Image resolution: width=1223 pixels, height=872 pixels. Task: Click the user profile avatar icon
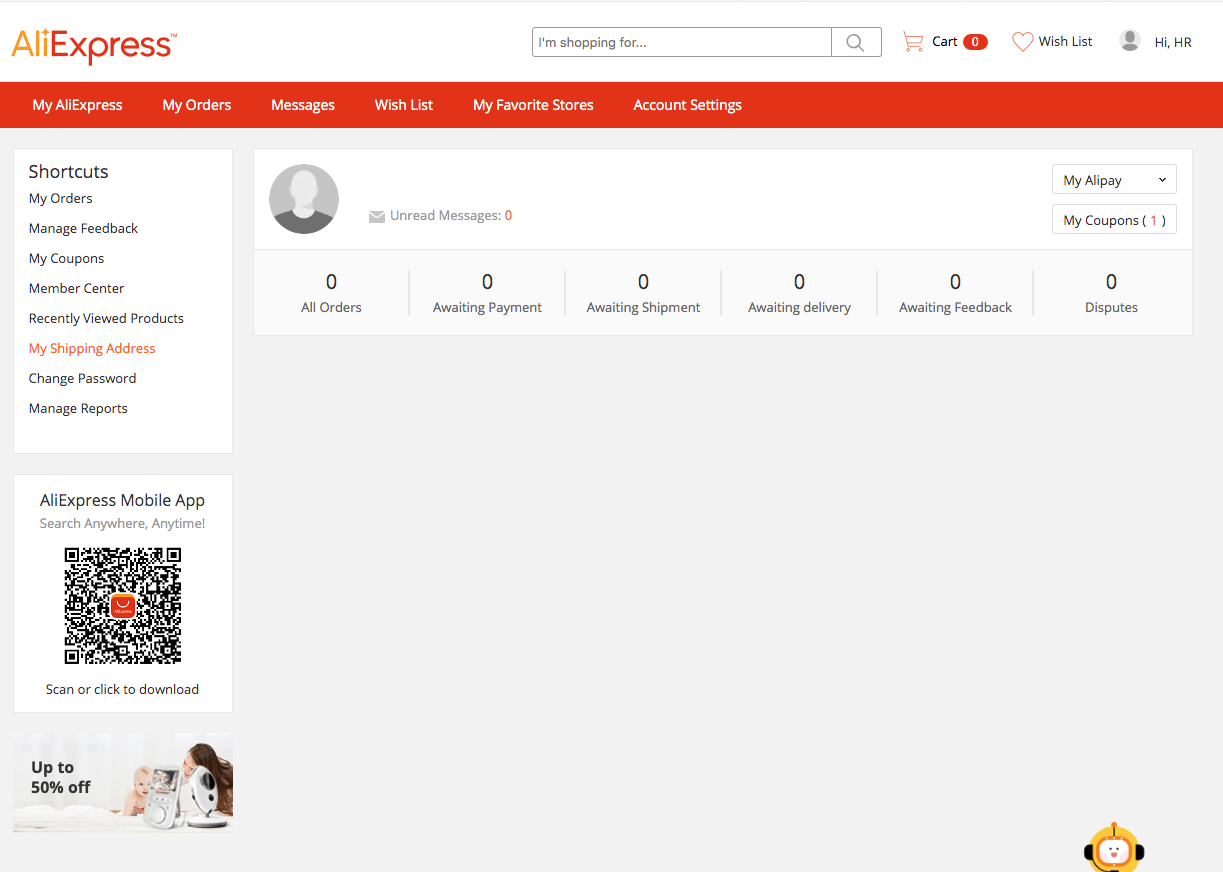coord(1129,40)
